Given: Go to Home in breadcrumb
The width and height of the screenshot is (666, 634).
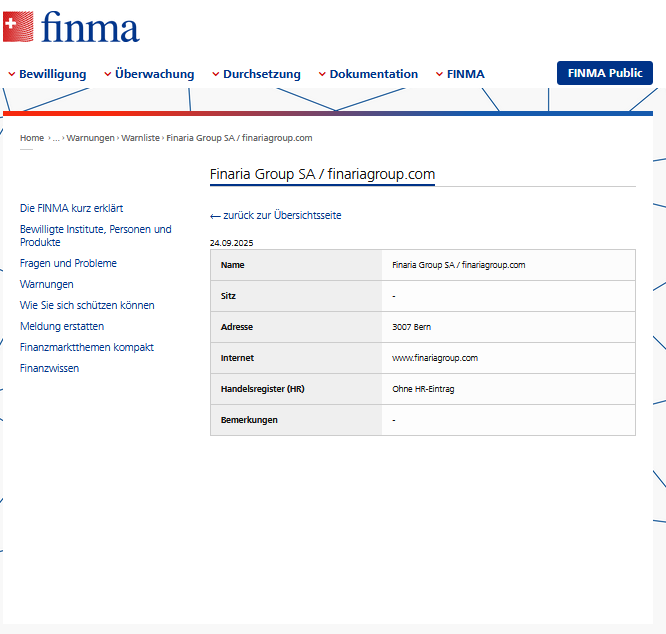Looking at the screenshot, I should [32, 138].
